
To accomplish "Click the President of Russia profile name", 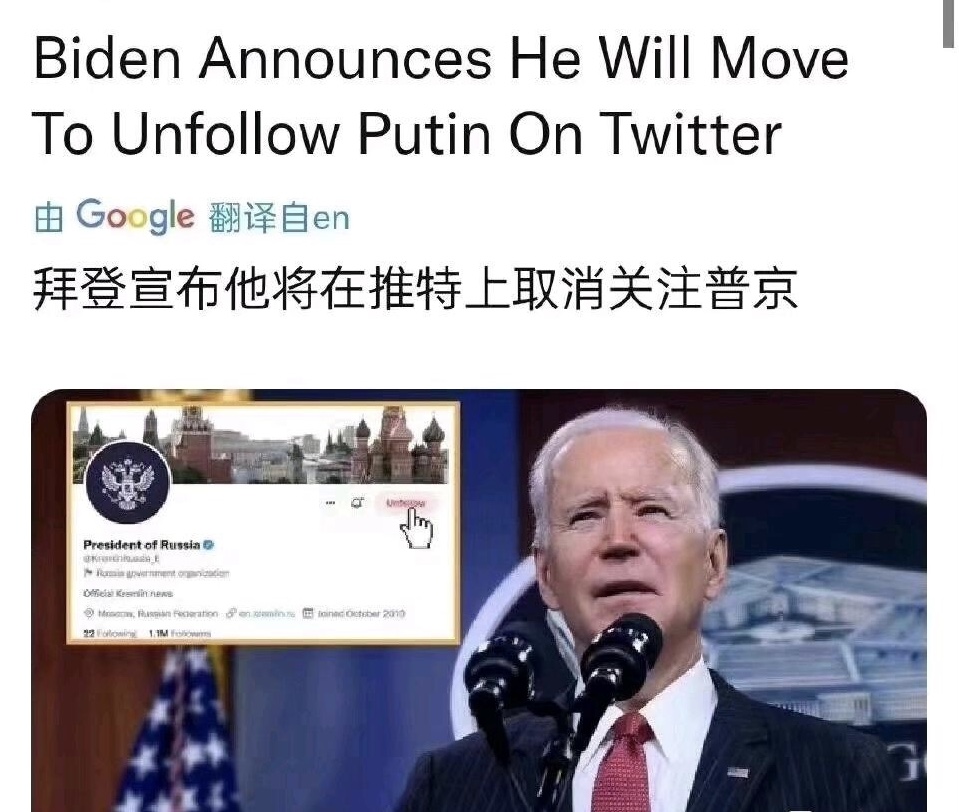I will [141, 544].
